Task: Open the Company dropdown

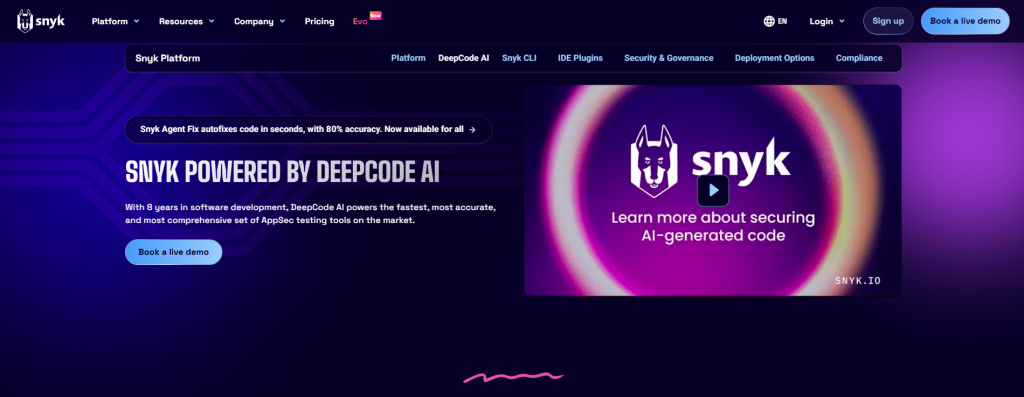Action: point(260,21)
